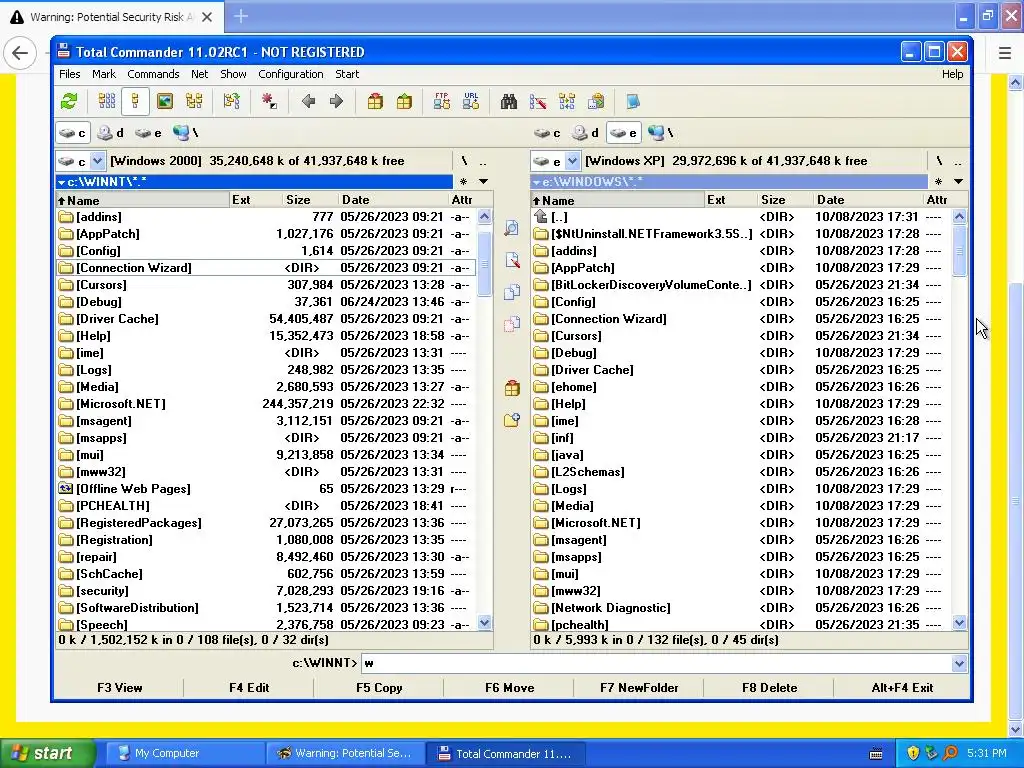
Task: Open the Help menu
Action: (x=952, y=74)
